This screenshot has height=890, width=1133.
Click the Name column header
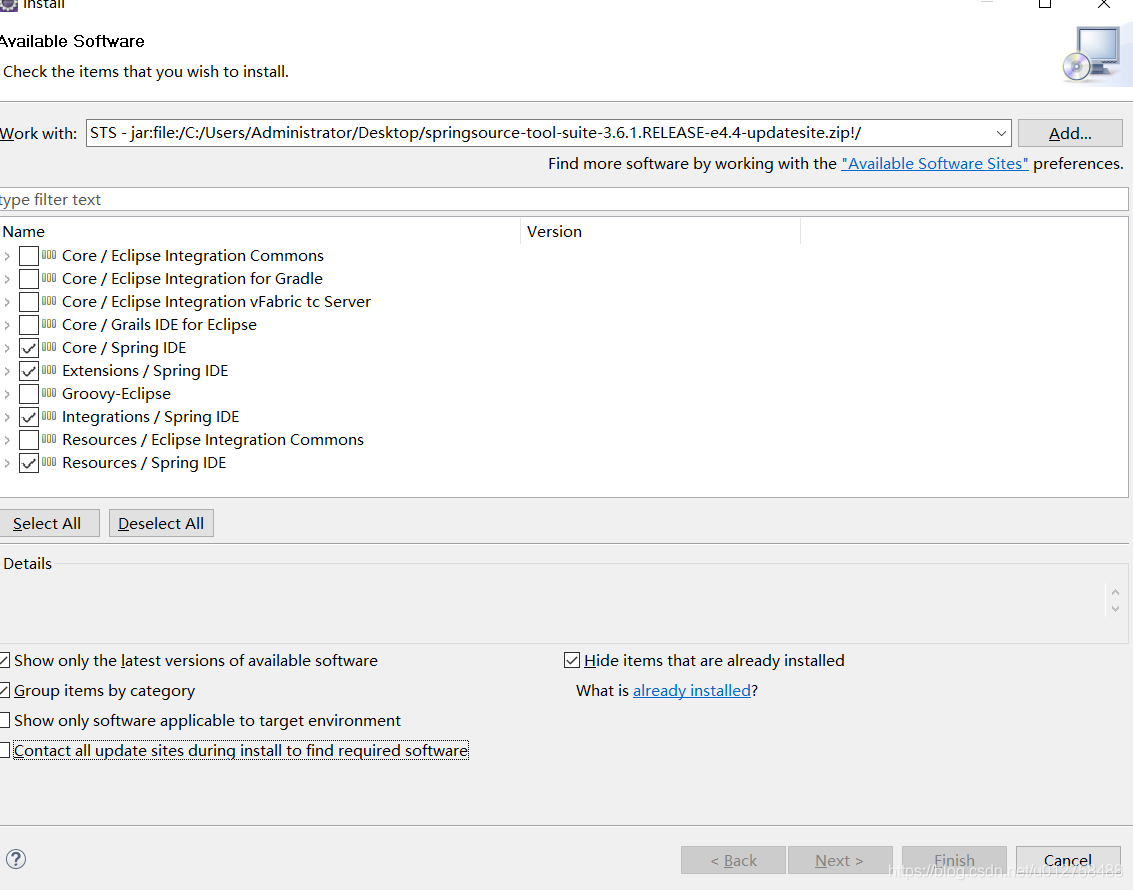tap(260, 231)
